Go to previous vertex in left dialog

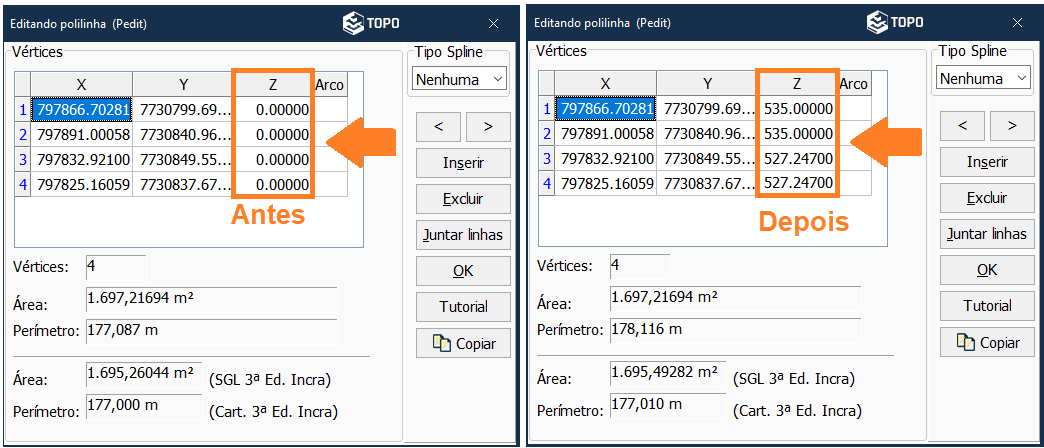438,127
